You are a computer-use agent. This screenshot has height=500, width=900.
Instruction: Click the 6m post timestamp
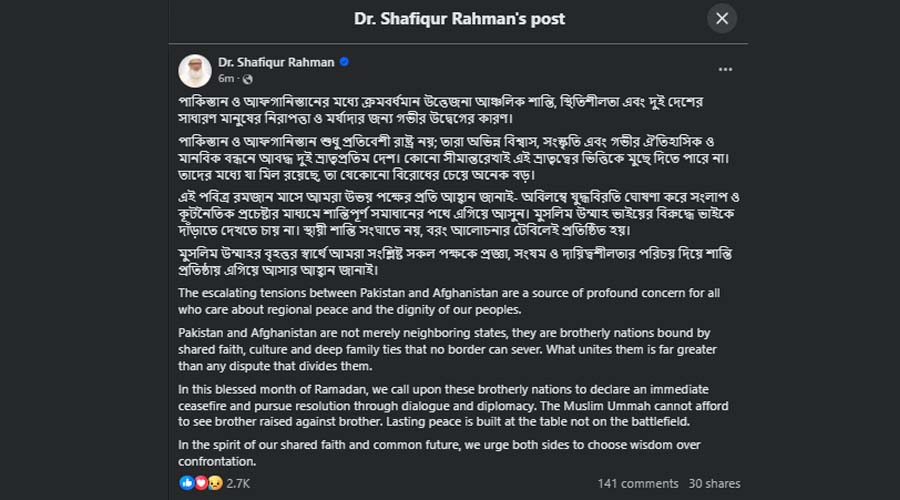226,78
